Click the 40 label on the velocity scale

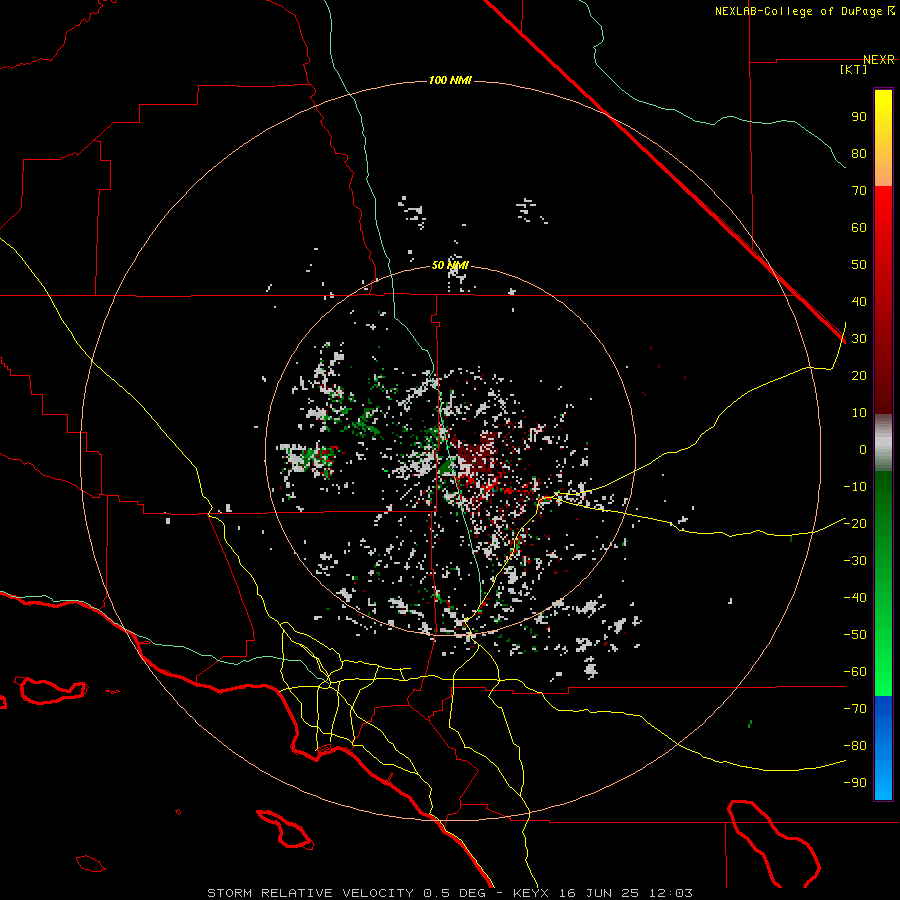[x=859, y=301]
